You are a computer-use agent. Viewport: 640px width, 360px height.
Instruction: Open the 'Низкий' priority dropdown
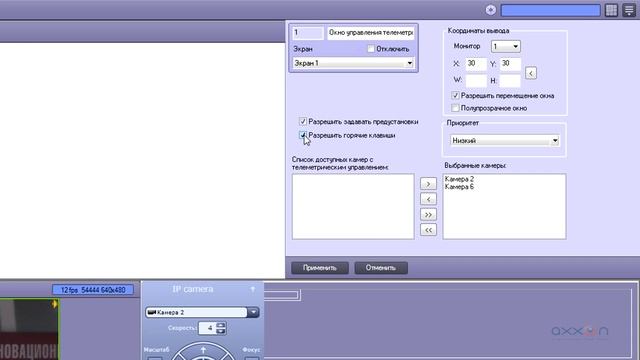504,140
